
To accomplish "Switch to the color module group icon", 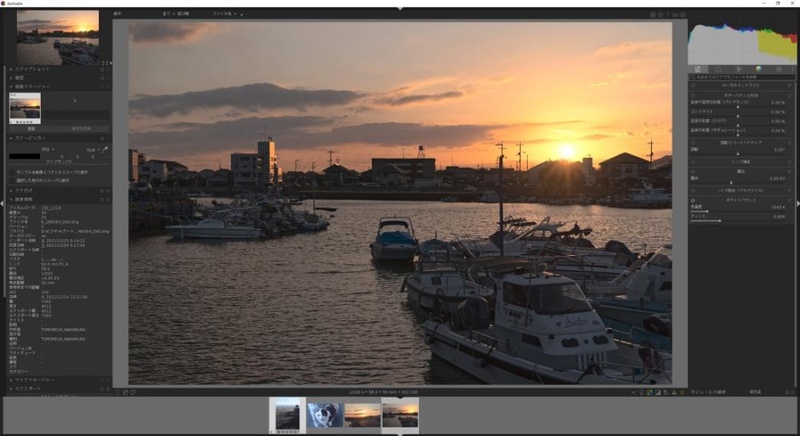I will pos(759,69).
